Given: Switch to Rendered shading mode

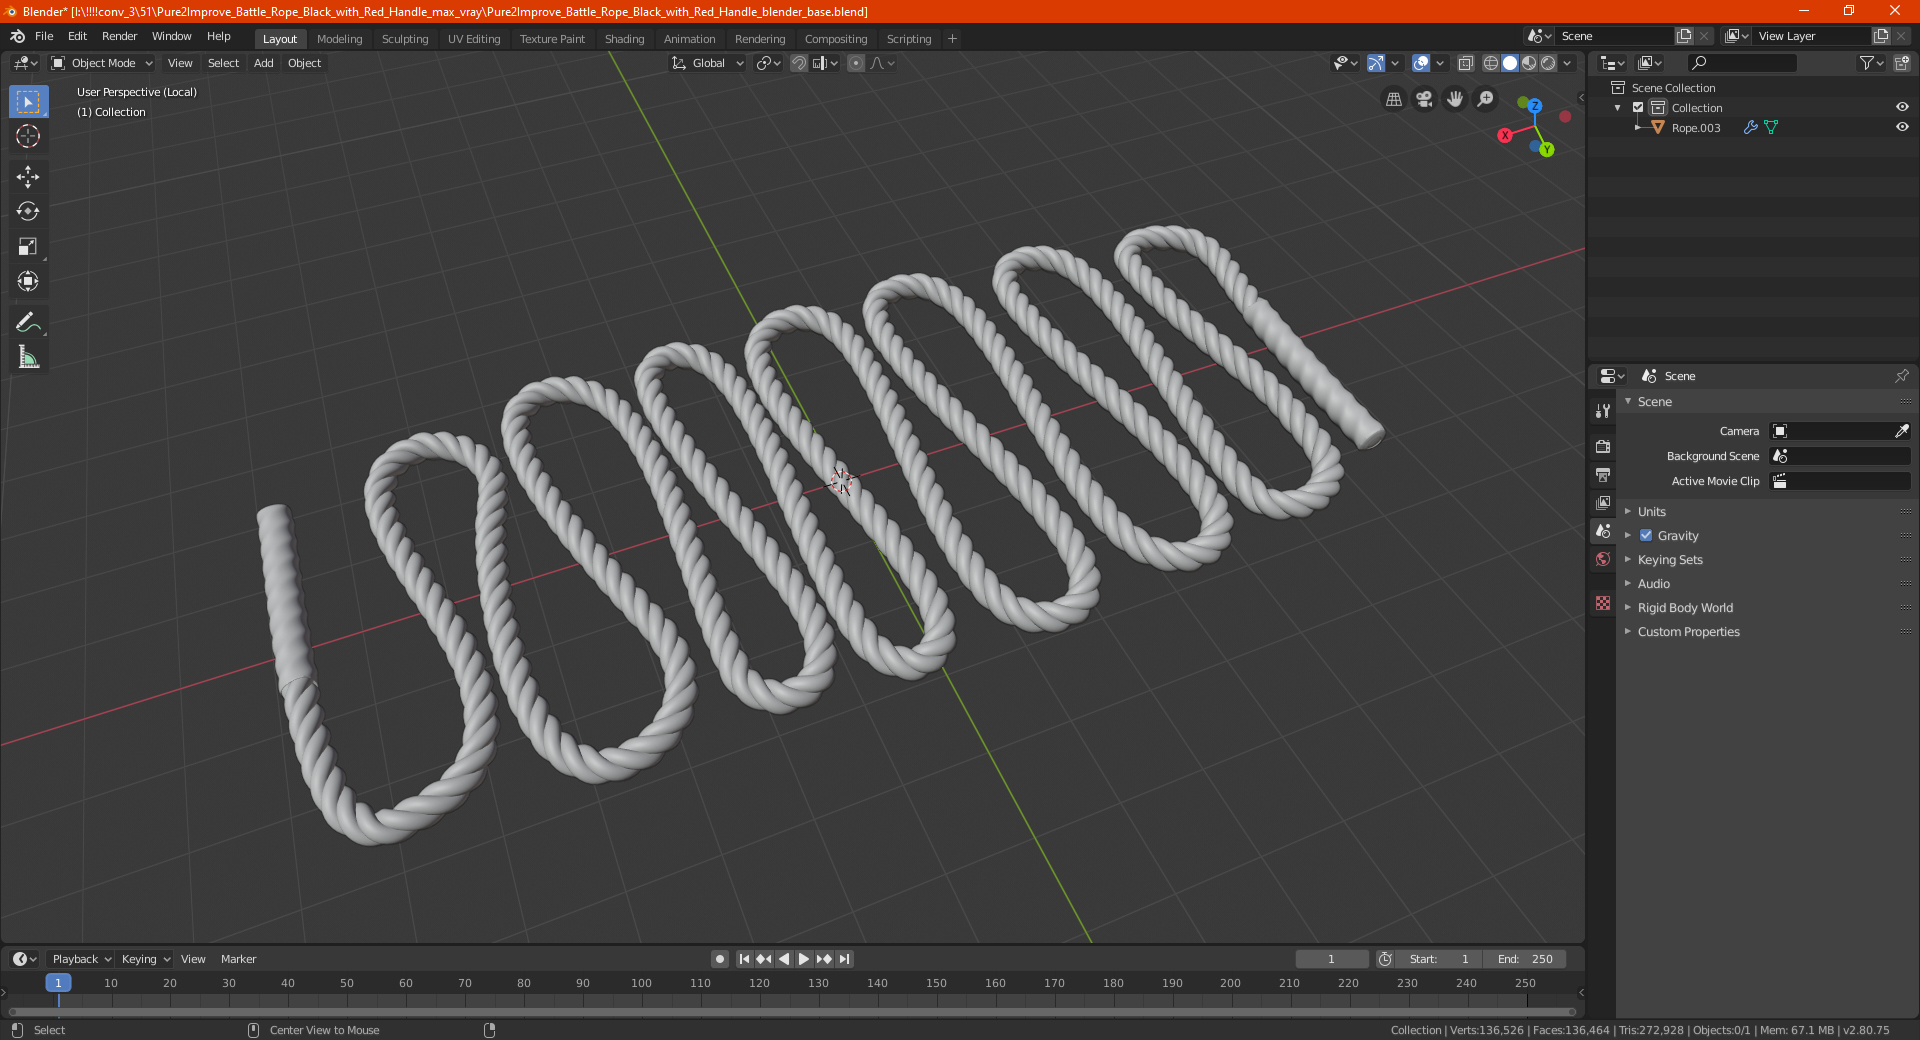Looking at the screenshot, I should (x=1548, y=63).
